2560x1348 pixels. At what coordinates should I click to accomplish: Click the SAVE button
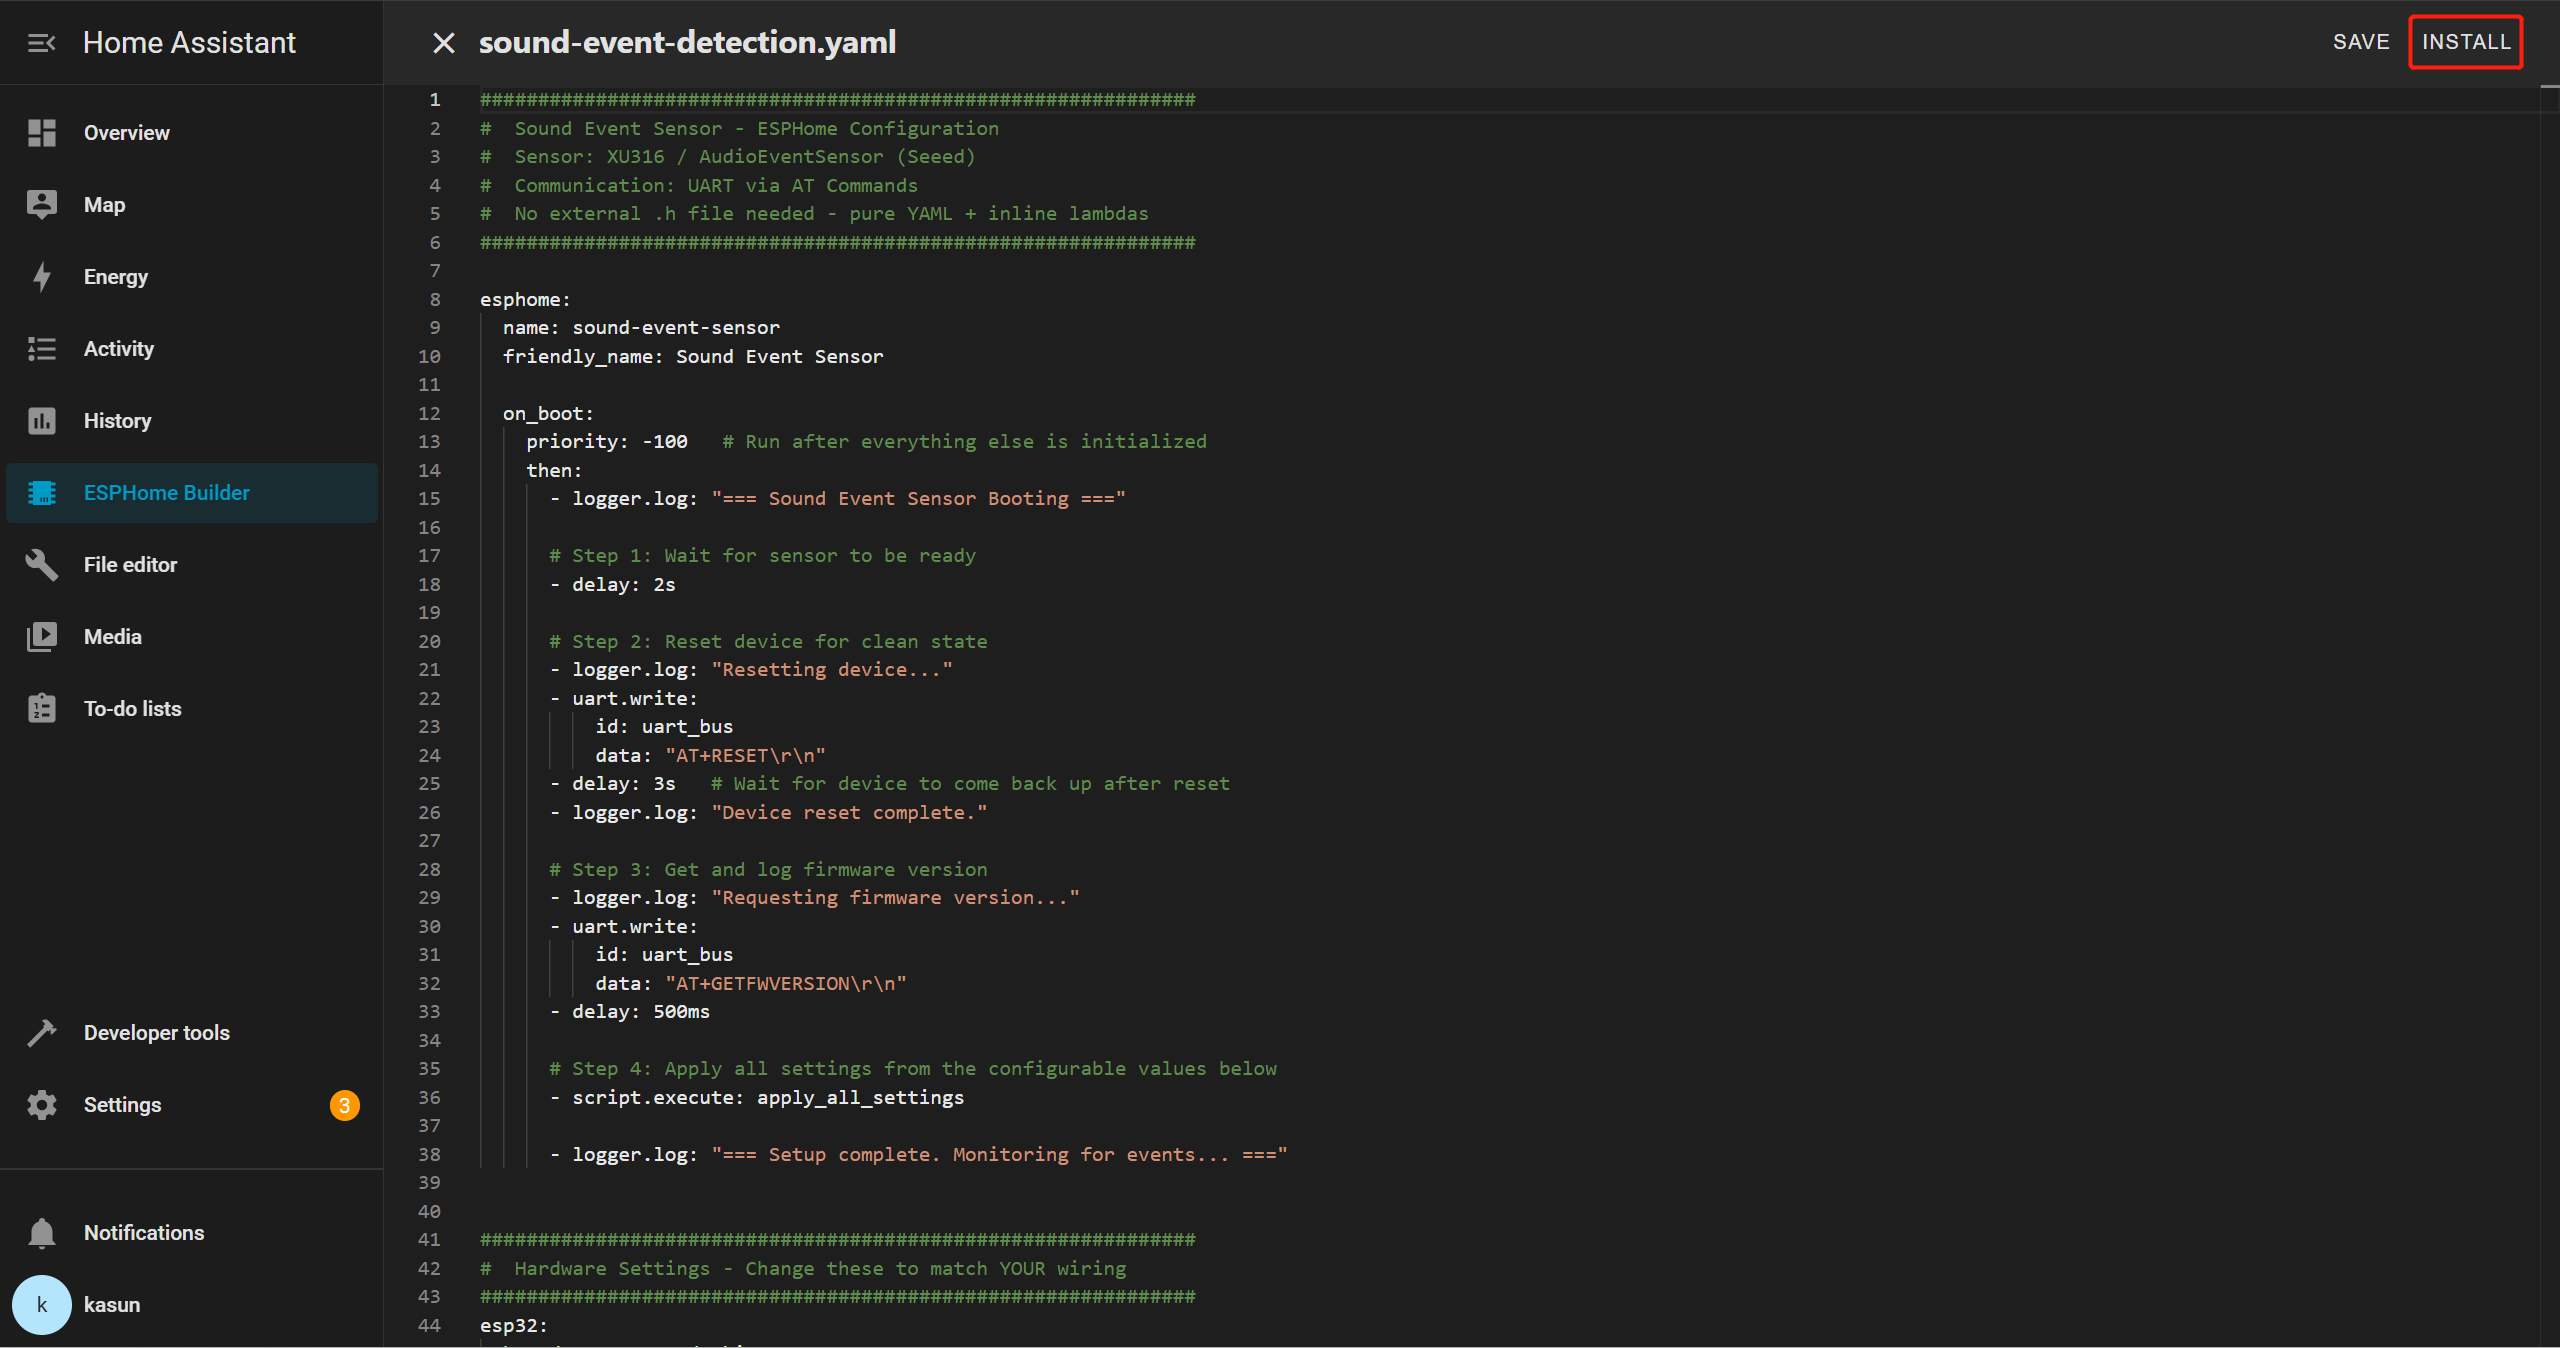pyautogui.click(x=2360, y=42)
